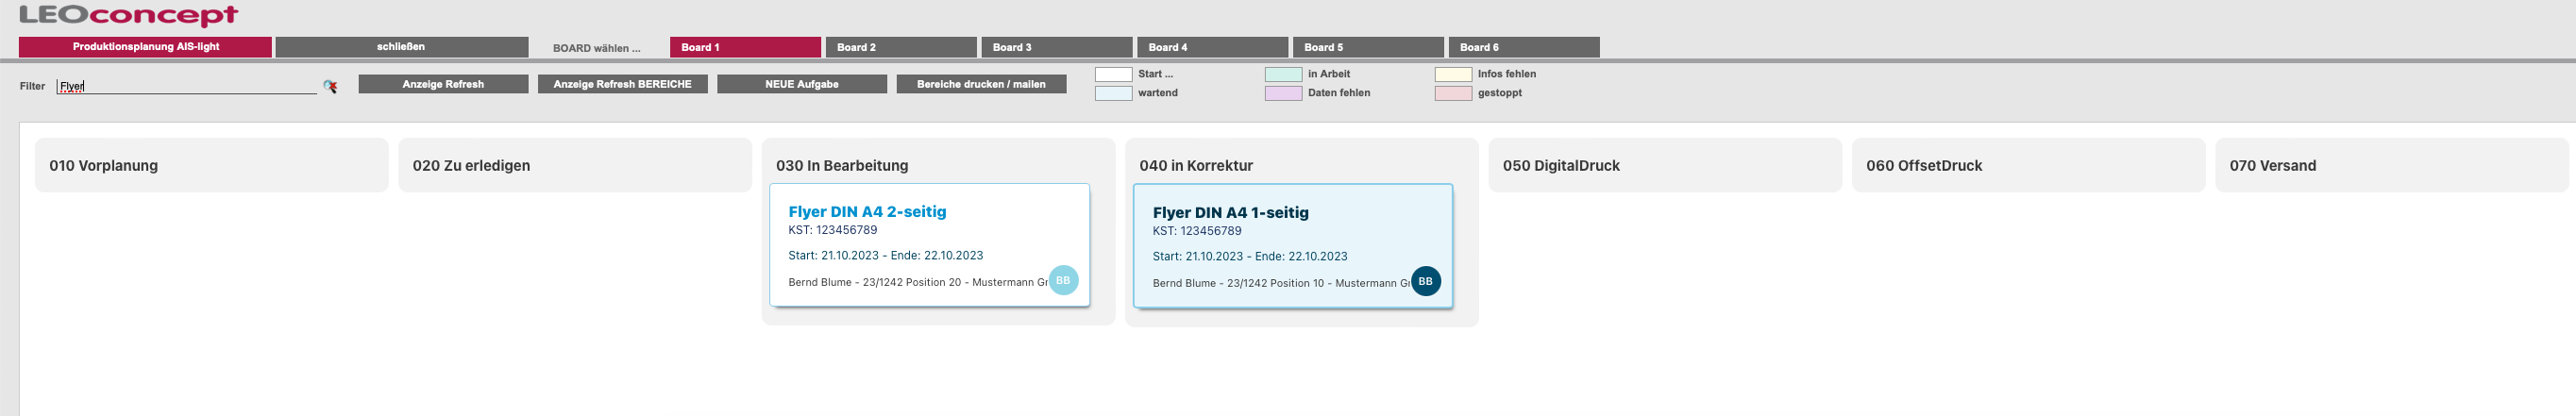Click the light blue BB avatar
2576x416 pixels.
[1063, 281]
